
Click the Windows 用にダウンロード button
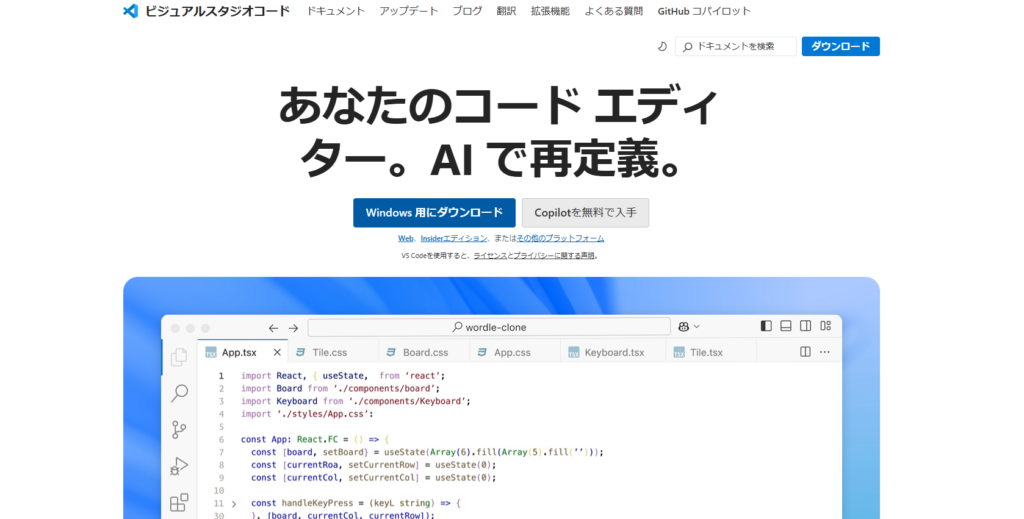434,213
